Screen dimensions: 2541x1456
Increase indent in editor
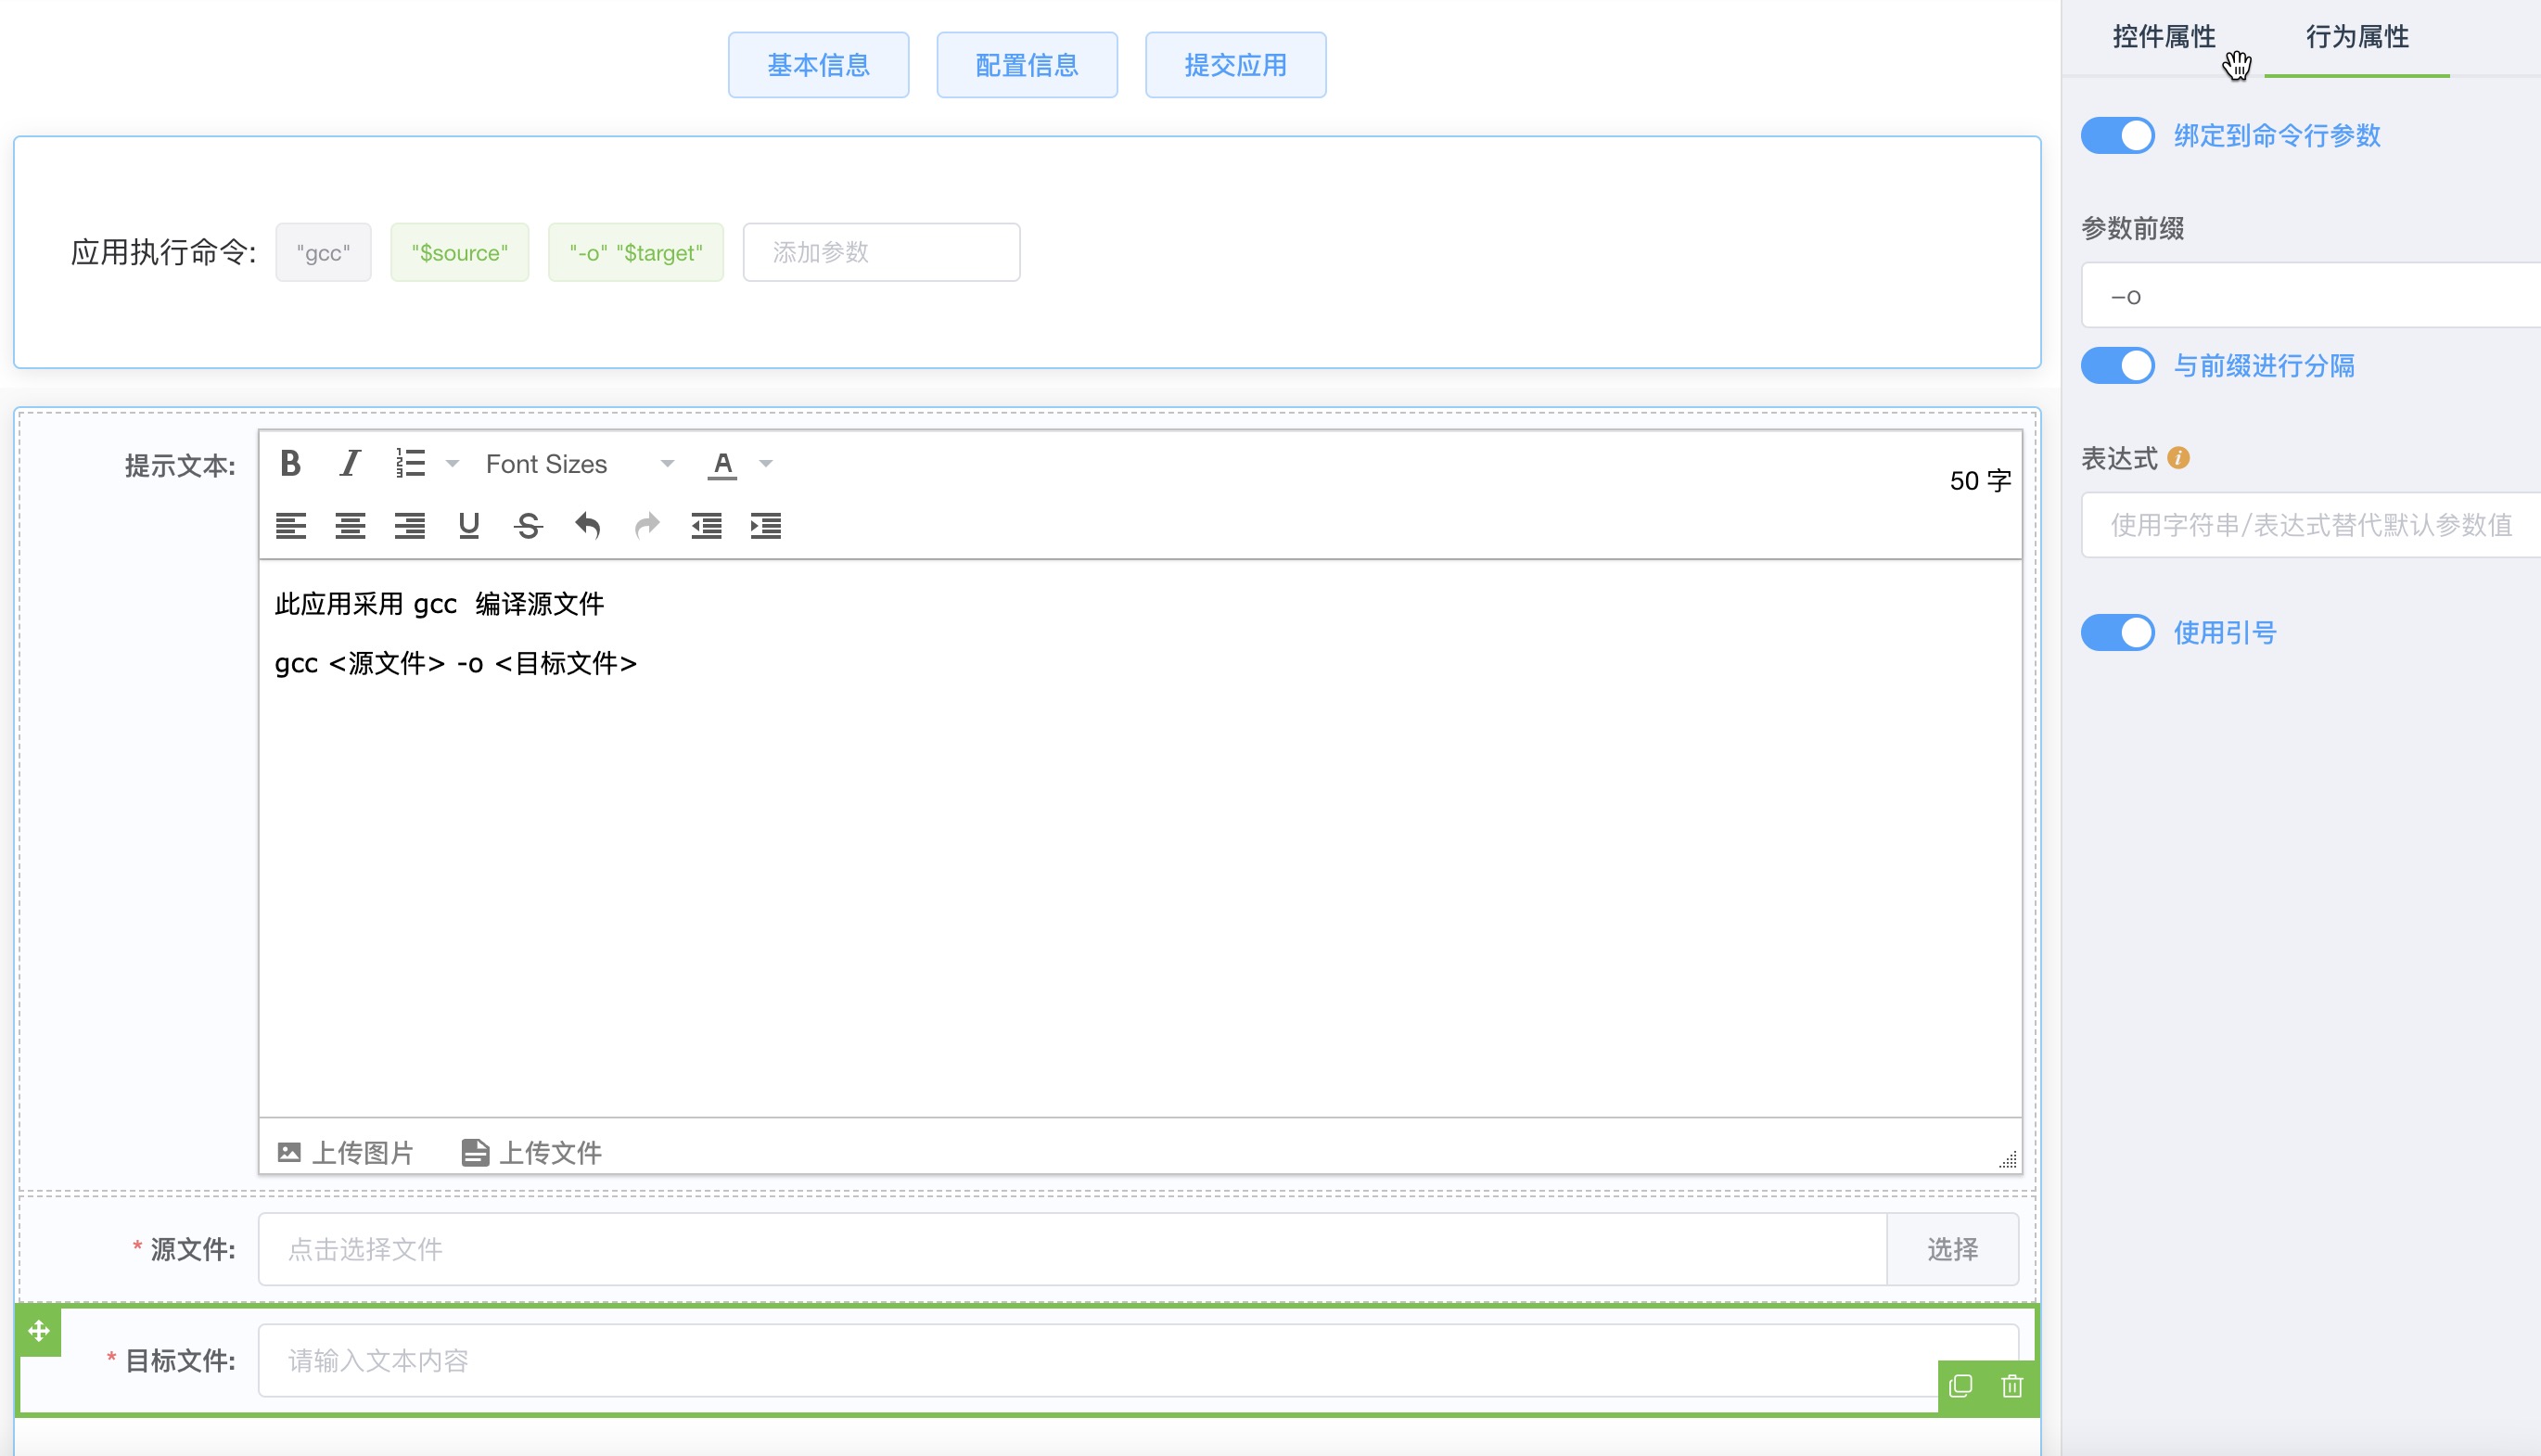(x=766, y=525)
